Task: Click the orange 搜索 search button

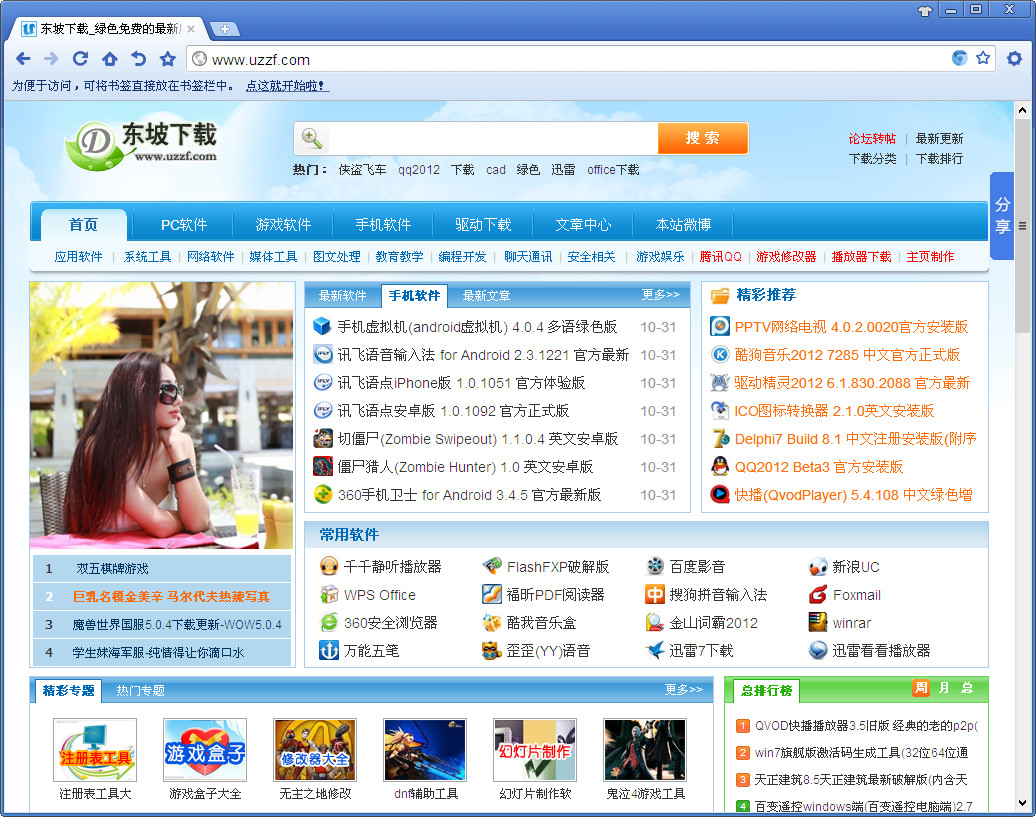Action: point(702,138)
